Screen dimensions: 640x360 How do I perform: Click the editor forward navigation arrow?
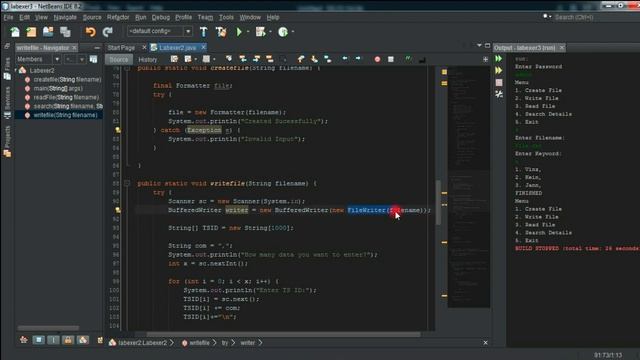click(x=358, y=59)
